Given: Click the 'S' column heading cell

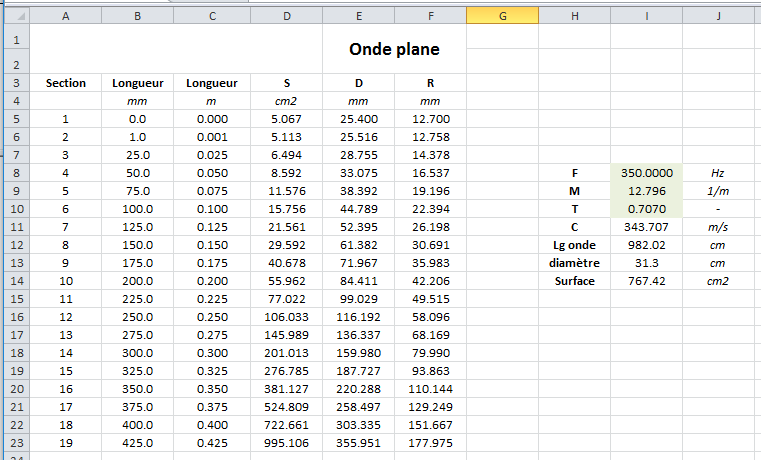Looking at the screenshot, I should [287, 83].
